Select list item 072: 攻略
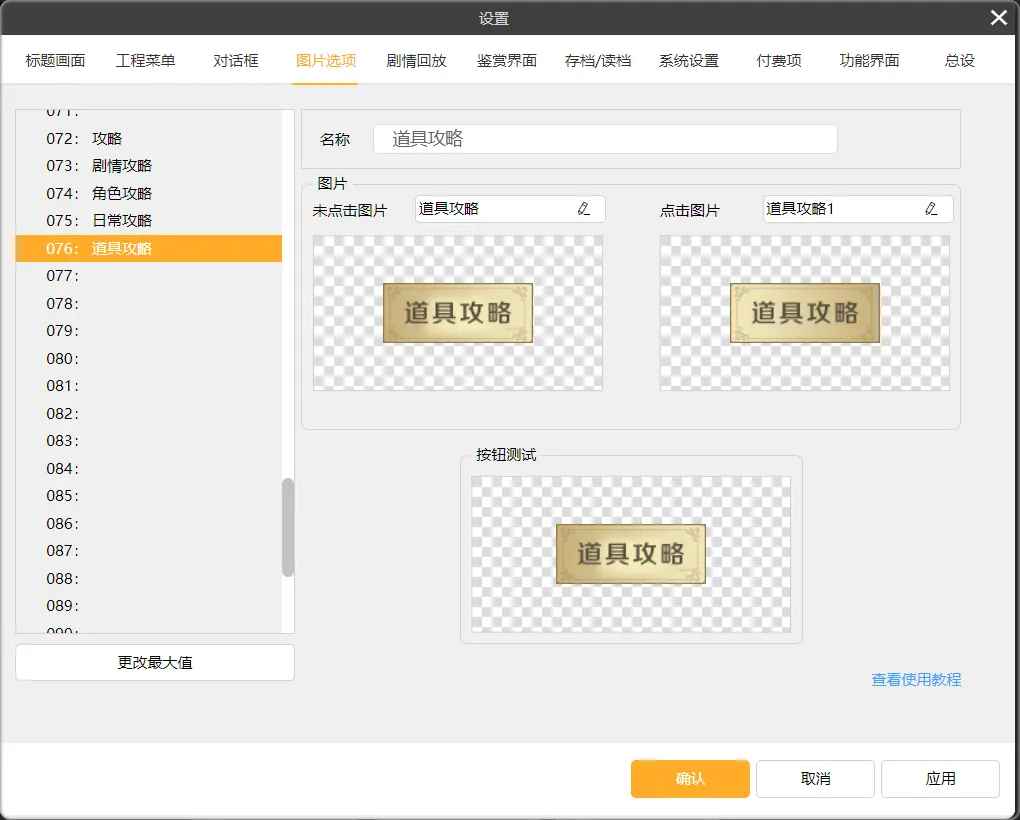 coord(149,139)
